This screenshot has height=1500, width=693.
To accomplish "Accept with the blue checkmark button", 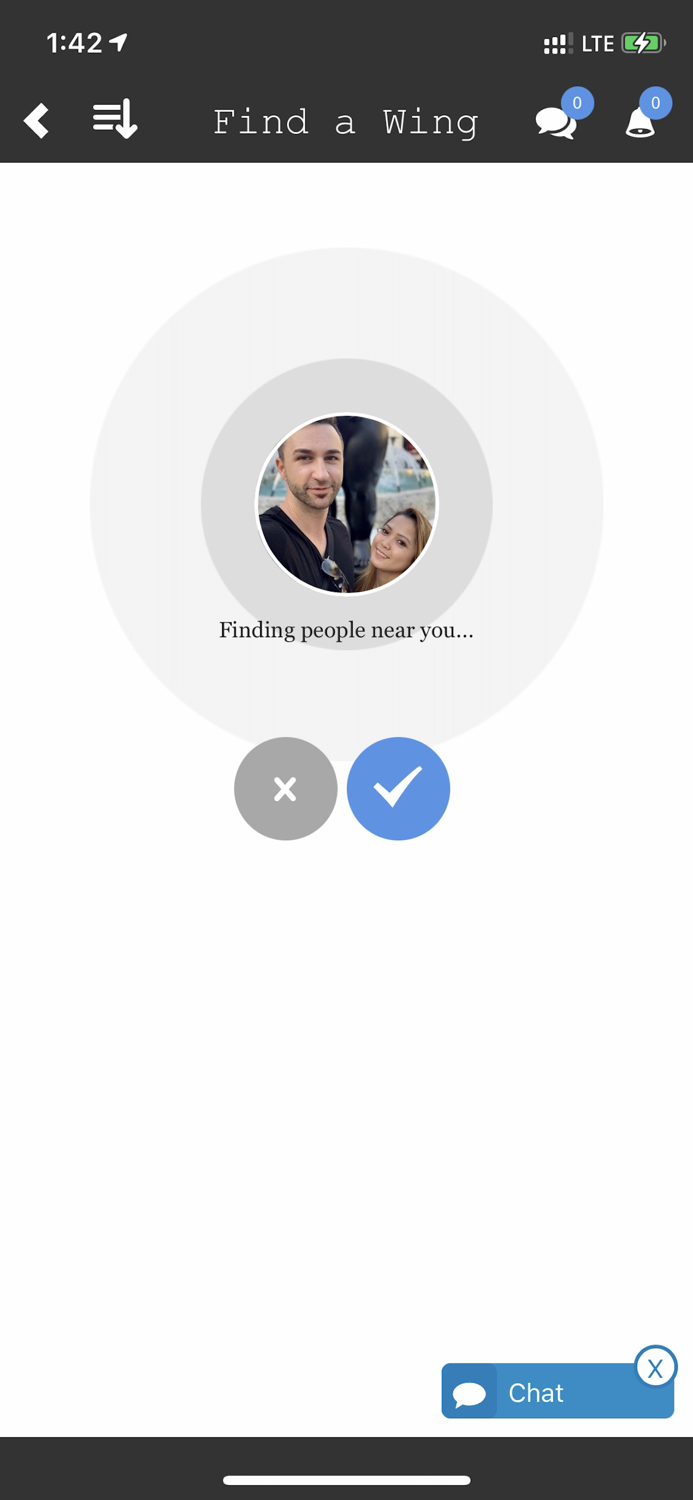I will click(398, 789).
